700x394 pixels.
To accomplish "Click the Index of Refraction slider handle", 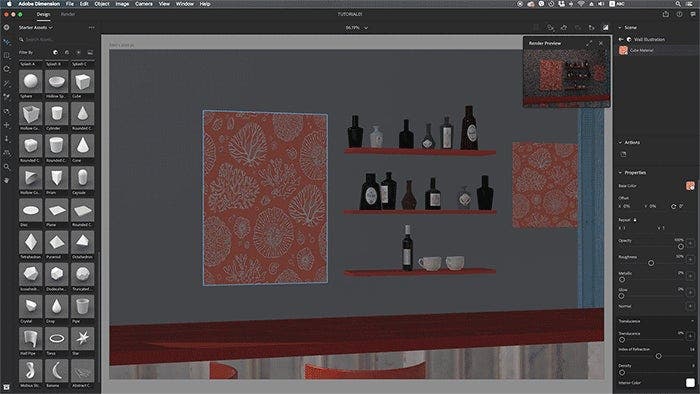I will [658, 356].
